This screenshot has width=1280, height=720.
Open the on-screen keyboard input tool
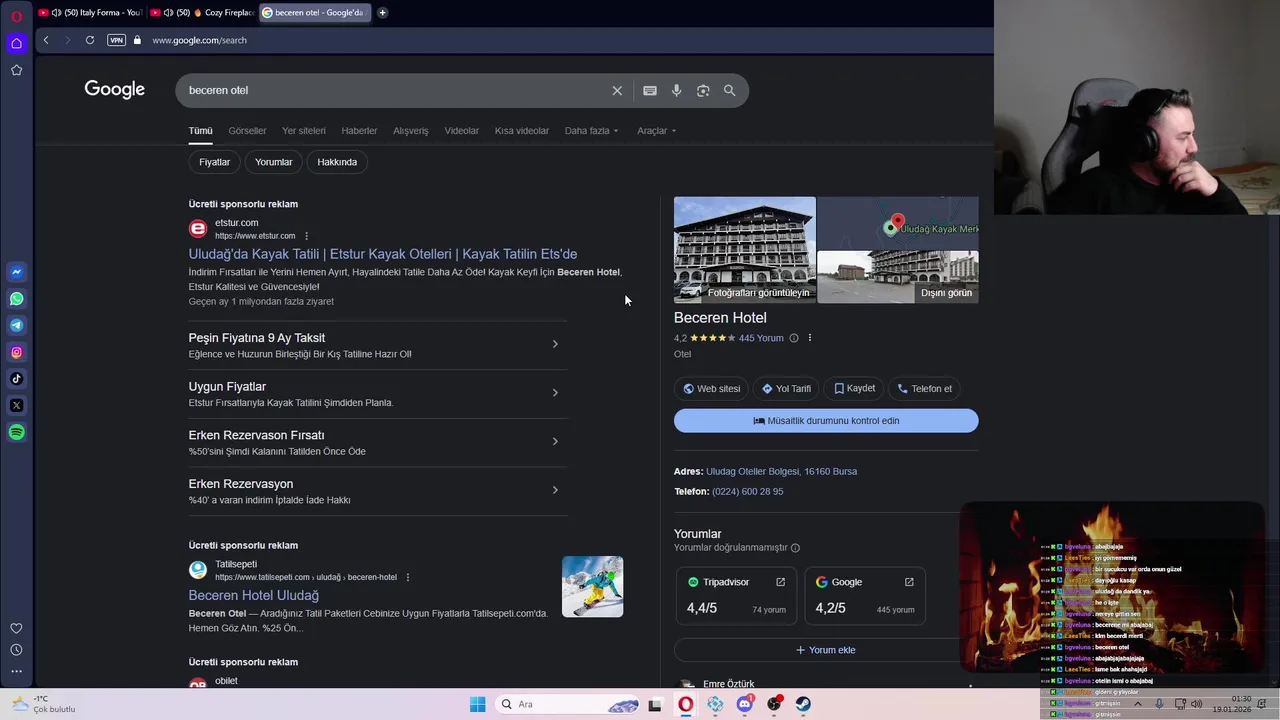[650, 90]
